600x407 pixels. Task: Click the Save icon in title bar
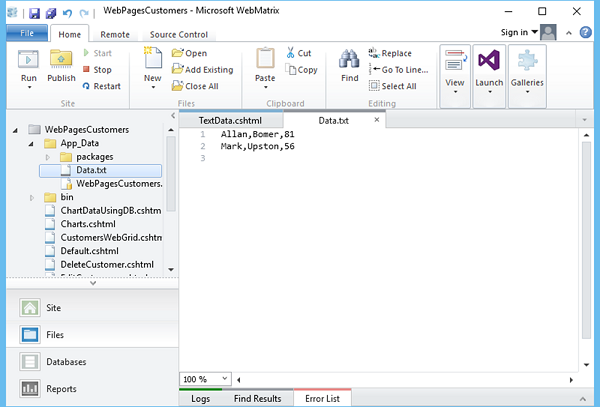34,13
